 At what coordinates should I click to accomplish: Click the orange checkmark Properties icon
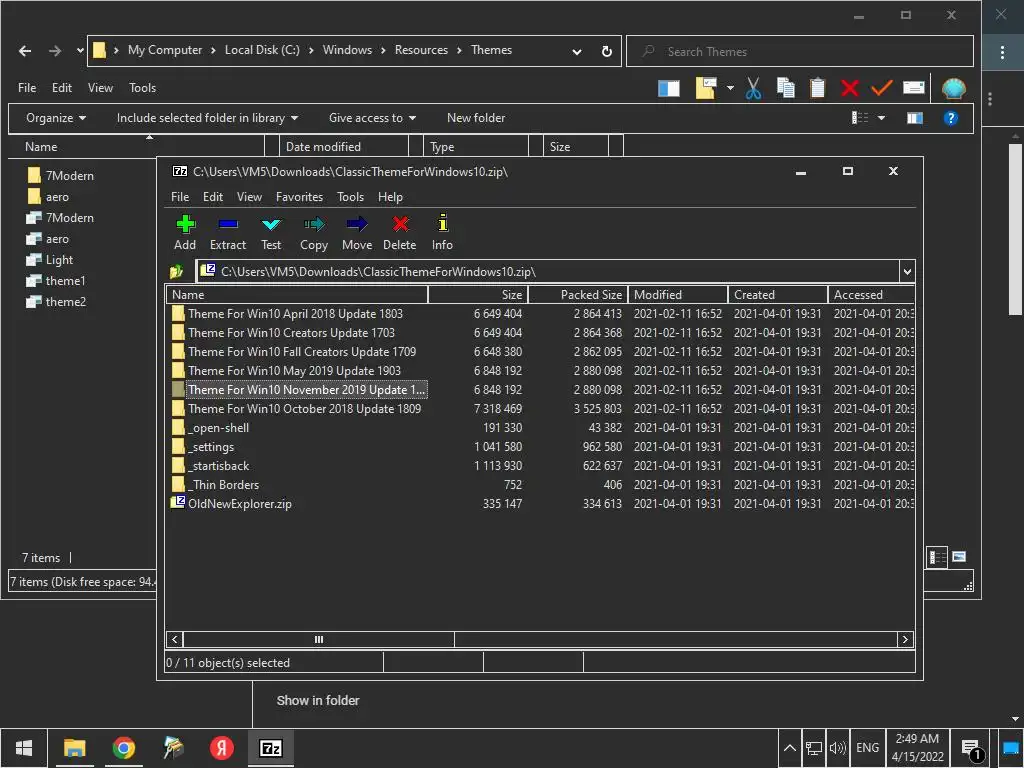(882, 88)
